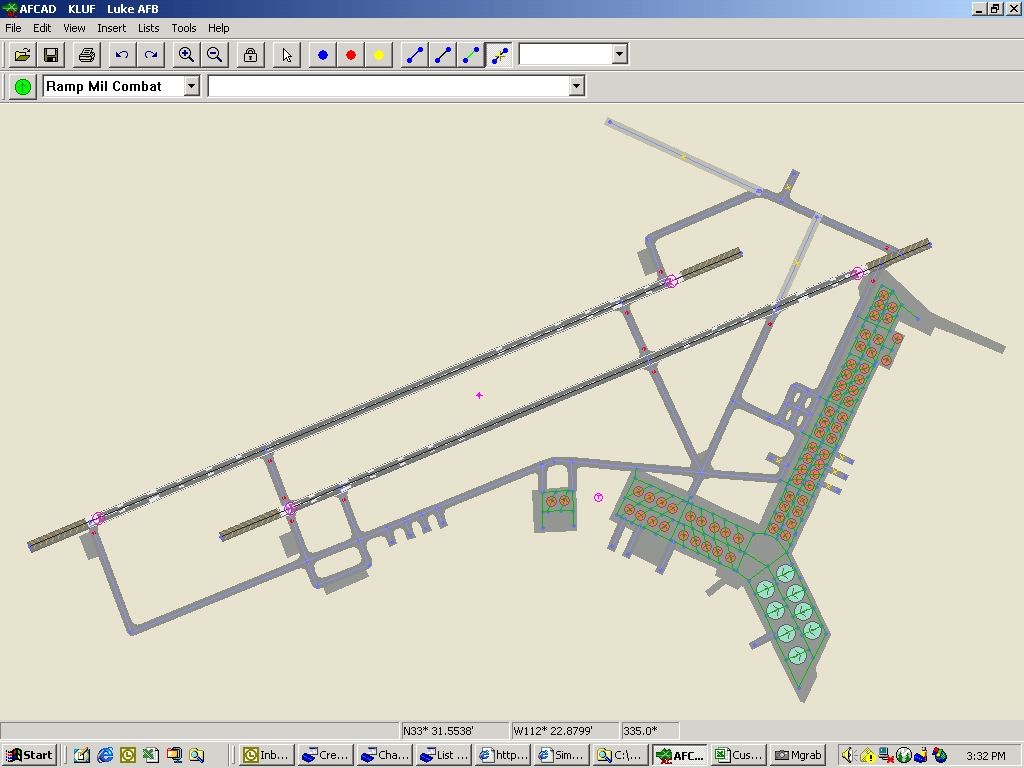The height and width of the screenshot is (768, 1024).
Task: Undo the last edit
Action: click(122, 55)
